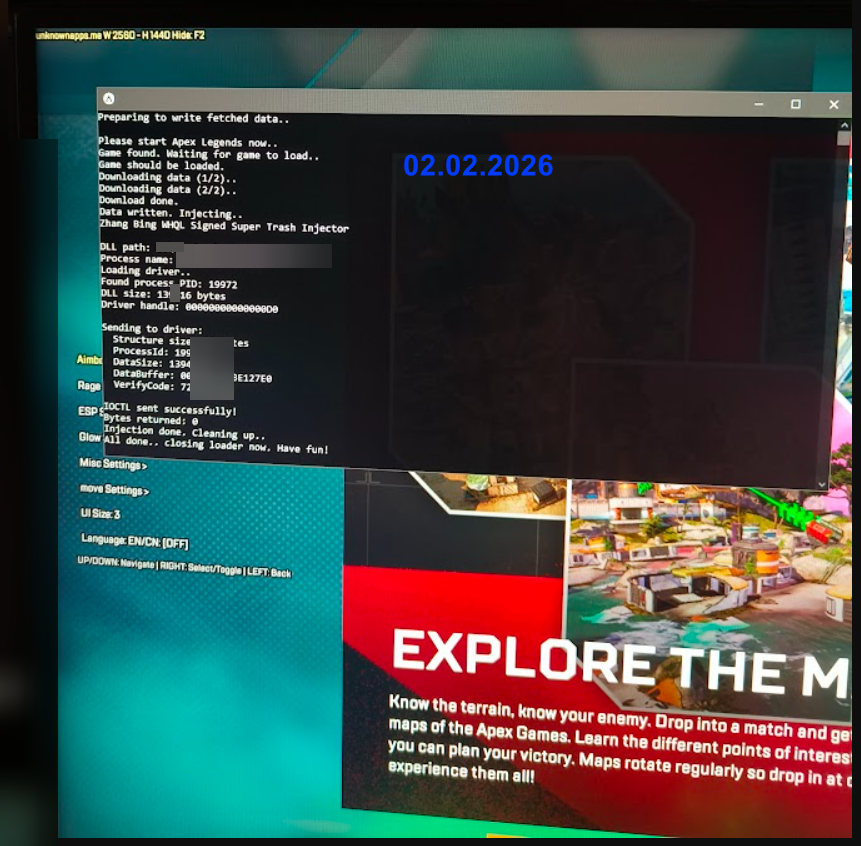The width and height of the screenshot is (861, 846).
Task: Open the ESP settings entry
Action: pos(89,411)
